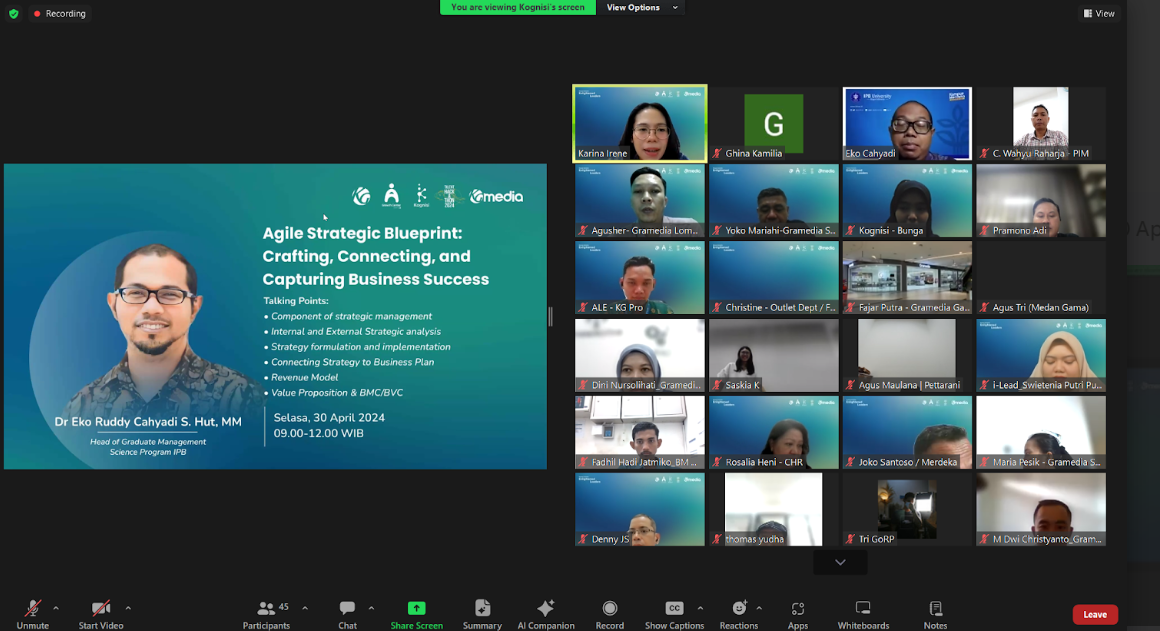Select Fajar Putra - Gramedia tile
Screen dimensions: 1160x631
coord(907,277)
